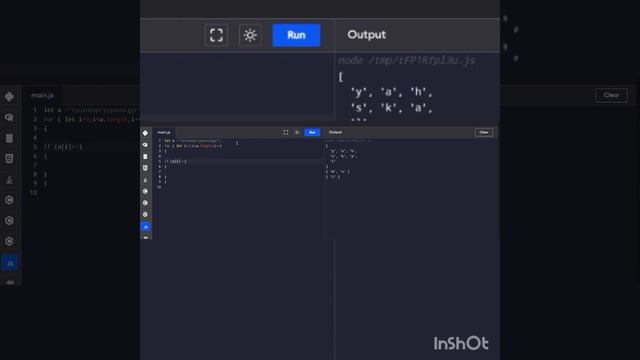Toggle the light theme sun icon in enlarged toolbar
The image size is (640, 360).
(x=250, y=35)
